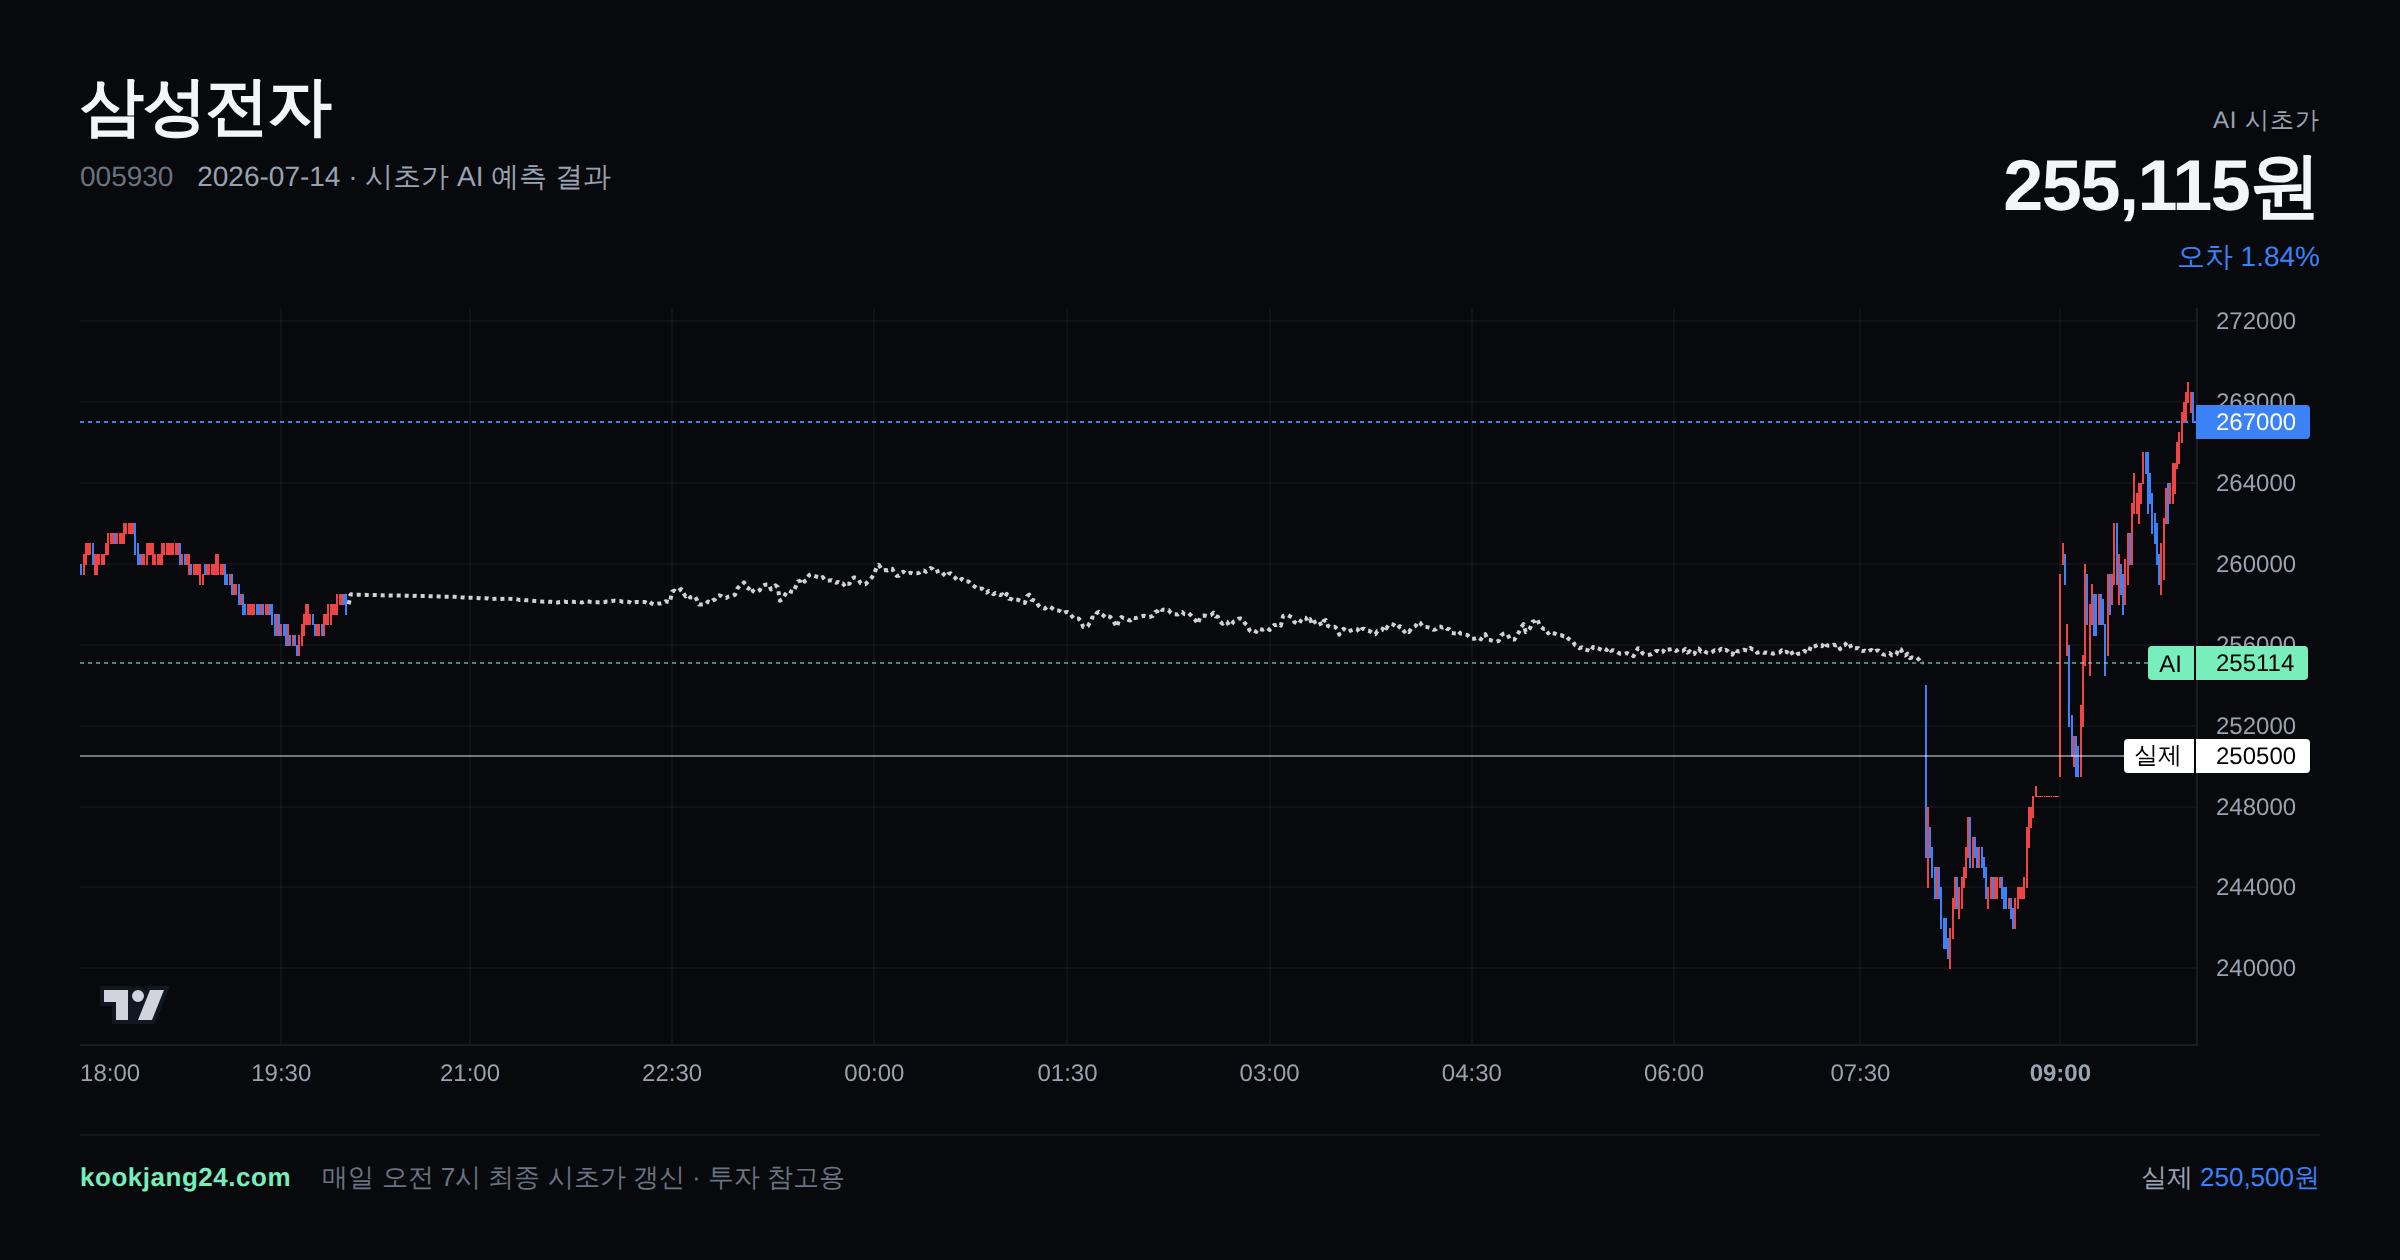Viewport: 2400px width, 1260px height.
Task: Click the 240000 price axis label
Action: pos(2256,968)
